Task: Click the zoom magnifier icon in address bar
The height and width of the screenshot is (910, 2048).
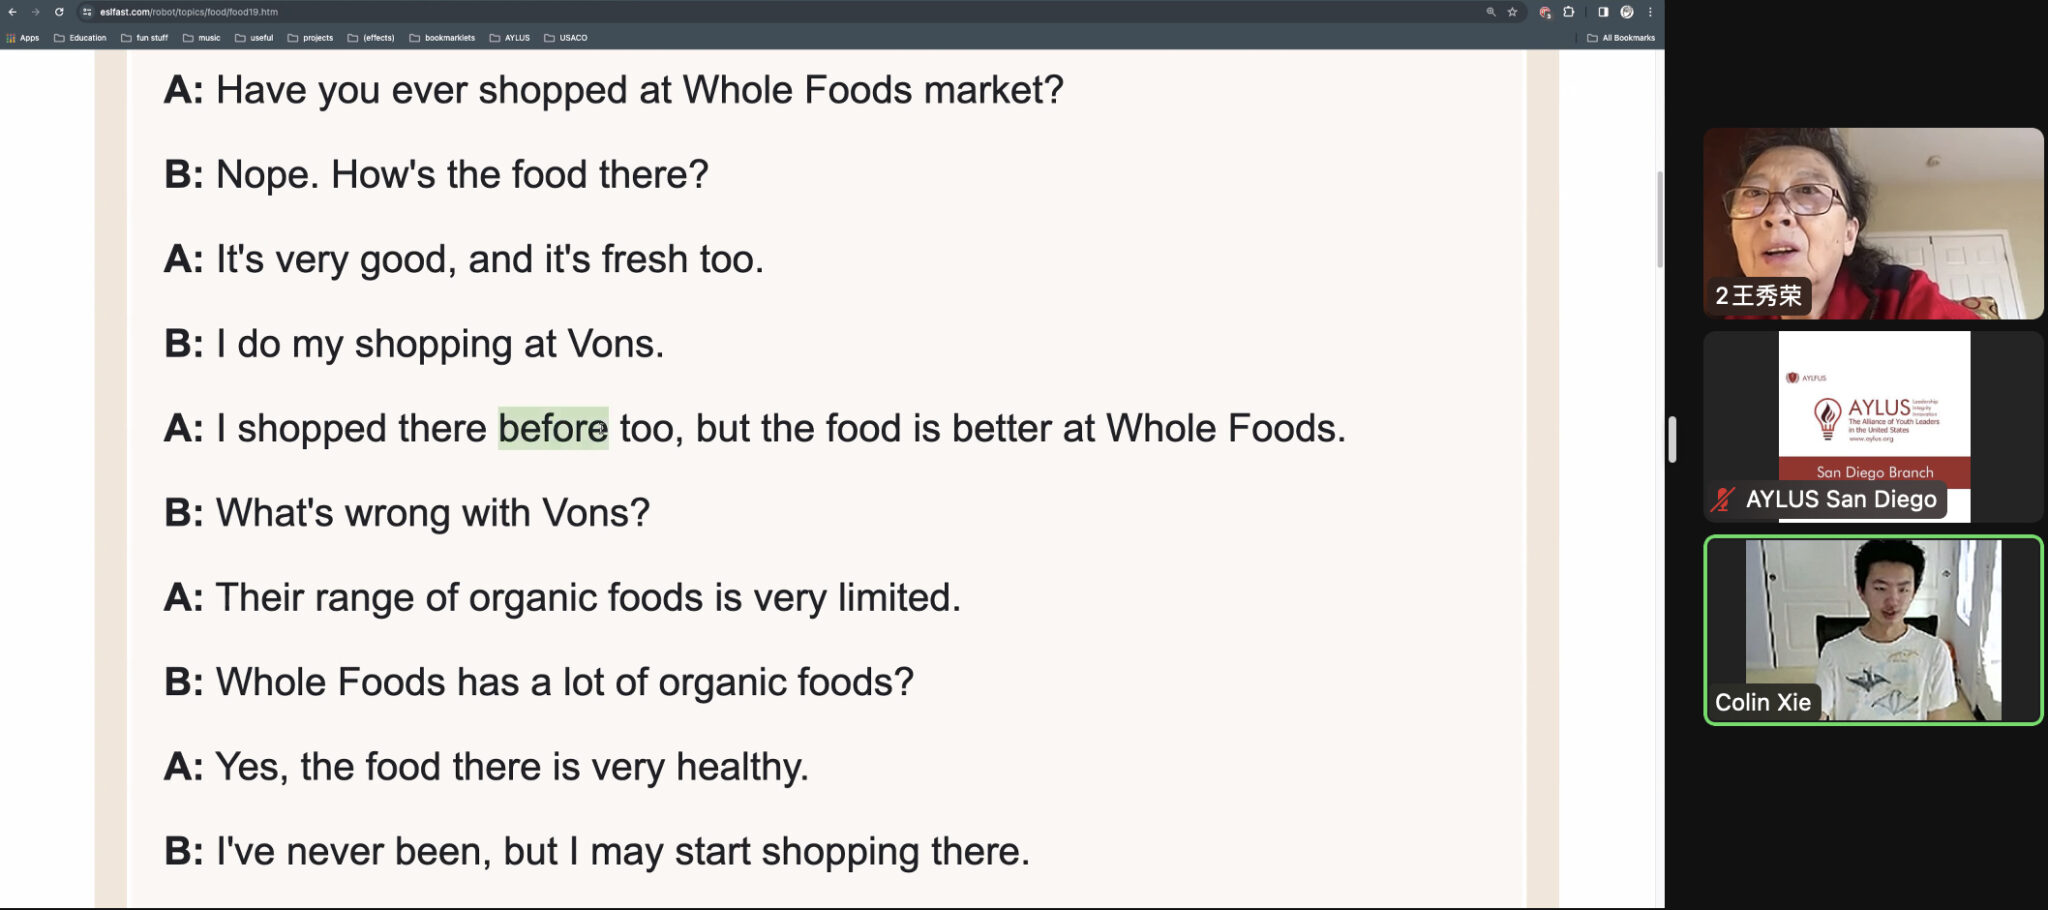Action: point(1490,12)
